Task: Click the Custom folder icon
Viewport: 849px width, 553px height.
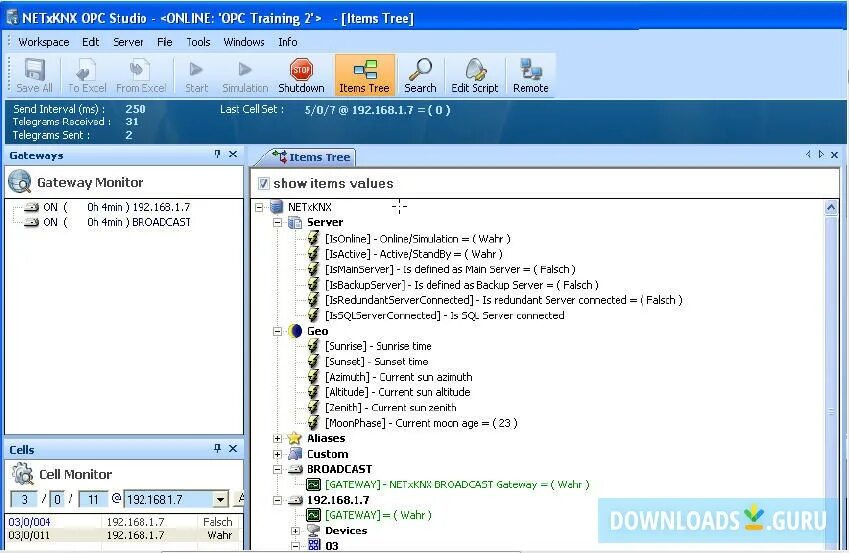Action: pyautogui.click(x=295, y=453)
